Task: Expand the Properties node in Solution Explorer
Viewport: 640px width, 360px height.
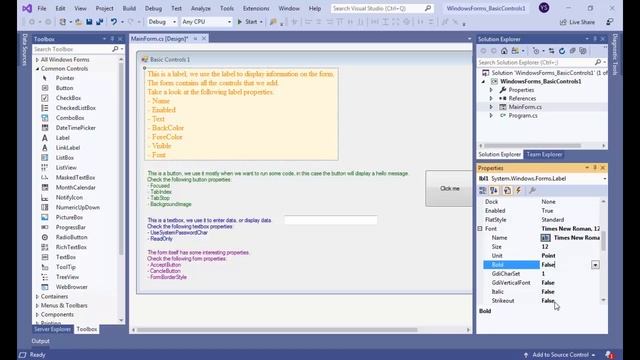Action: [x=491, y=90]
